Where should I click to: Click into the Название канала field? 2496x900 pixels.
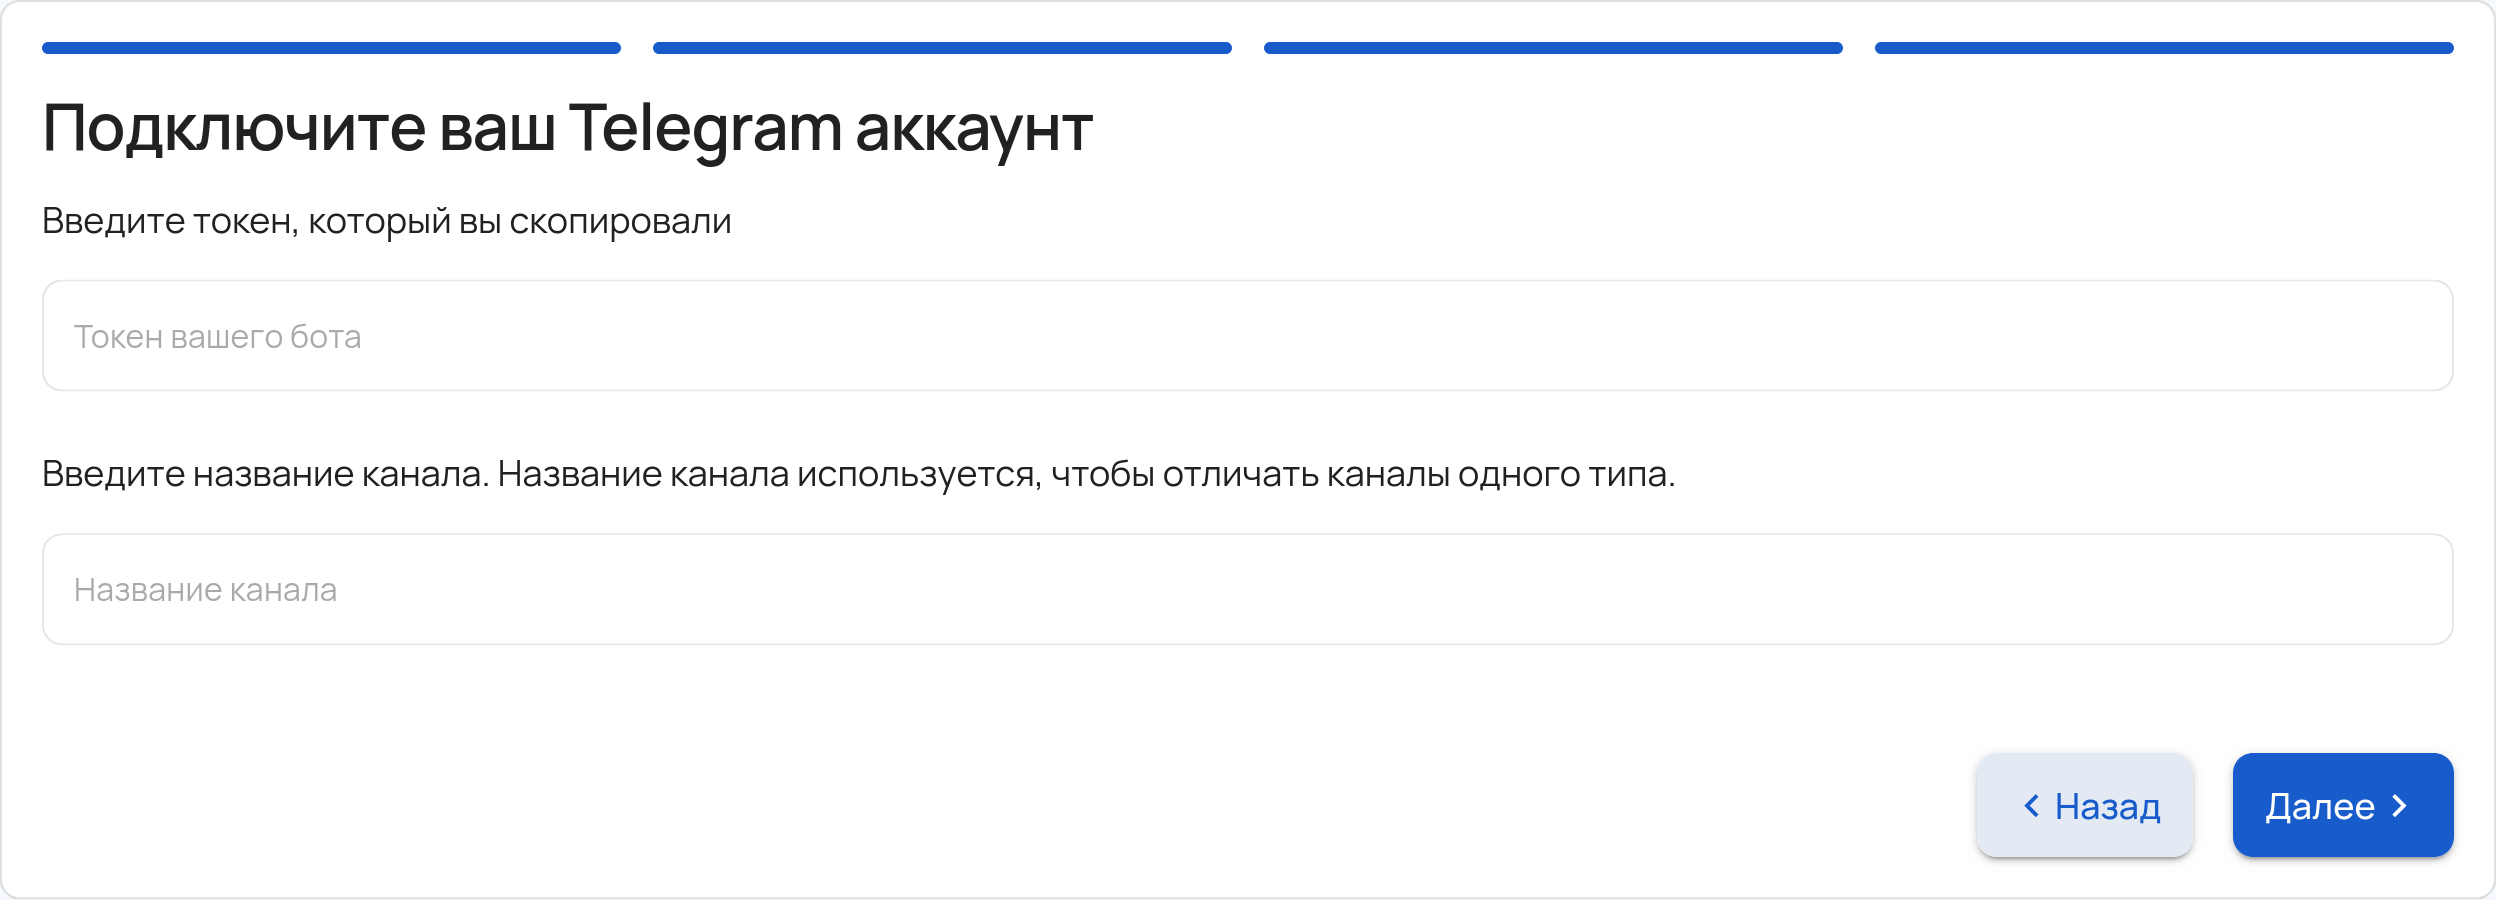(x=1247, y=590)
